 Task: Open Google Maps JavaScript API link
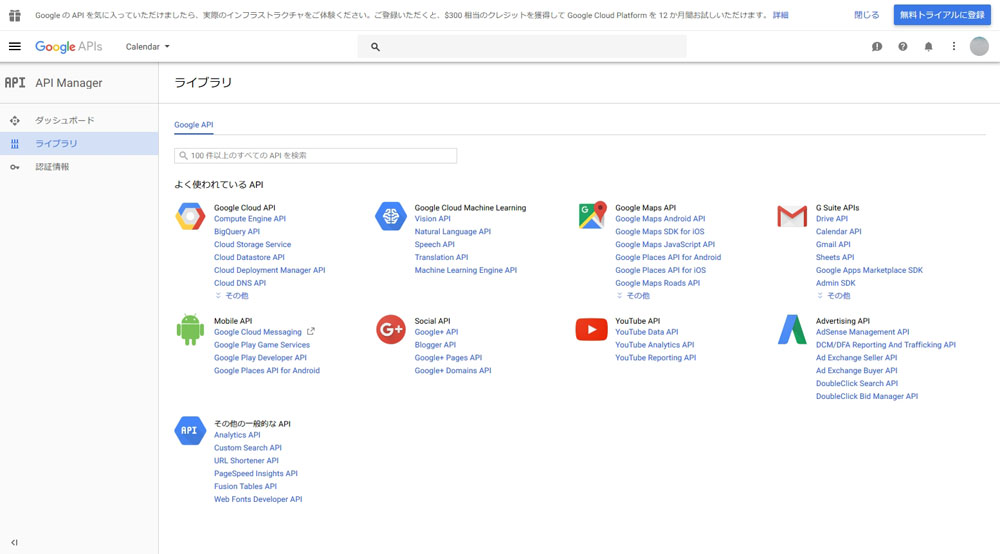[x=665, y=244]
